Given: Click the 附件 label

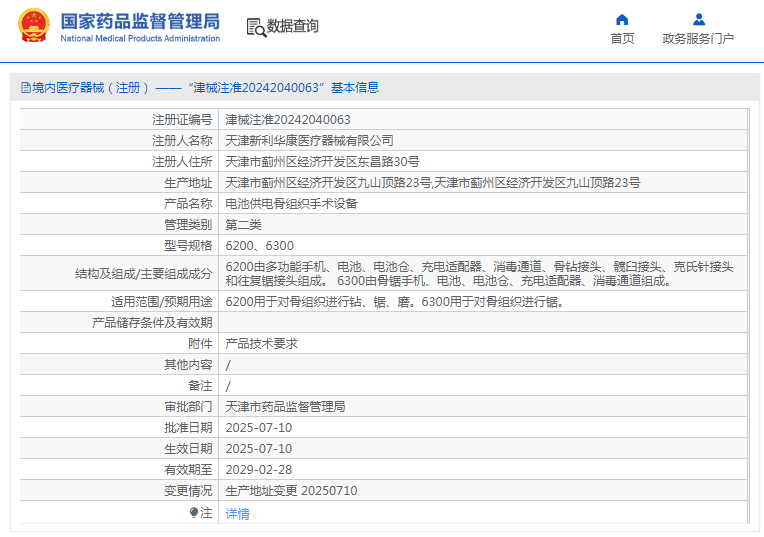Looking at the screenshot, I should click(x=200, y=344).
